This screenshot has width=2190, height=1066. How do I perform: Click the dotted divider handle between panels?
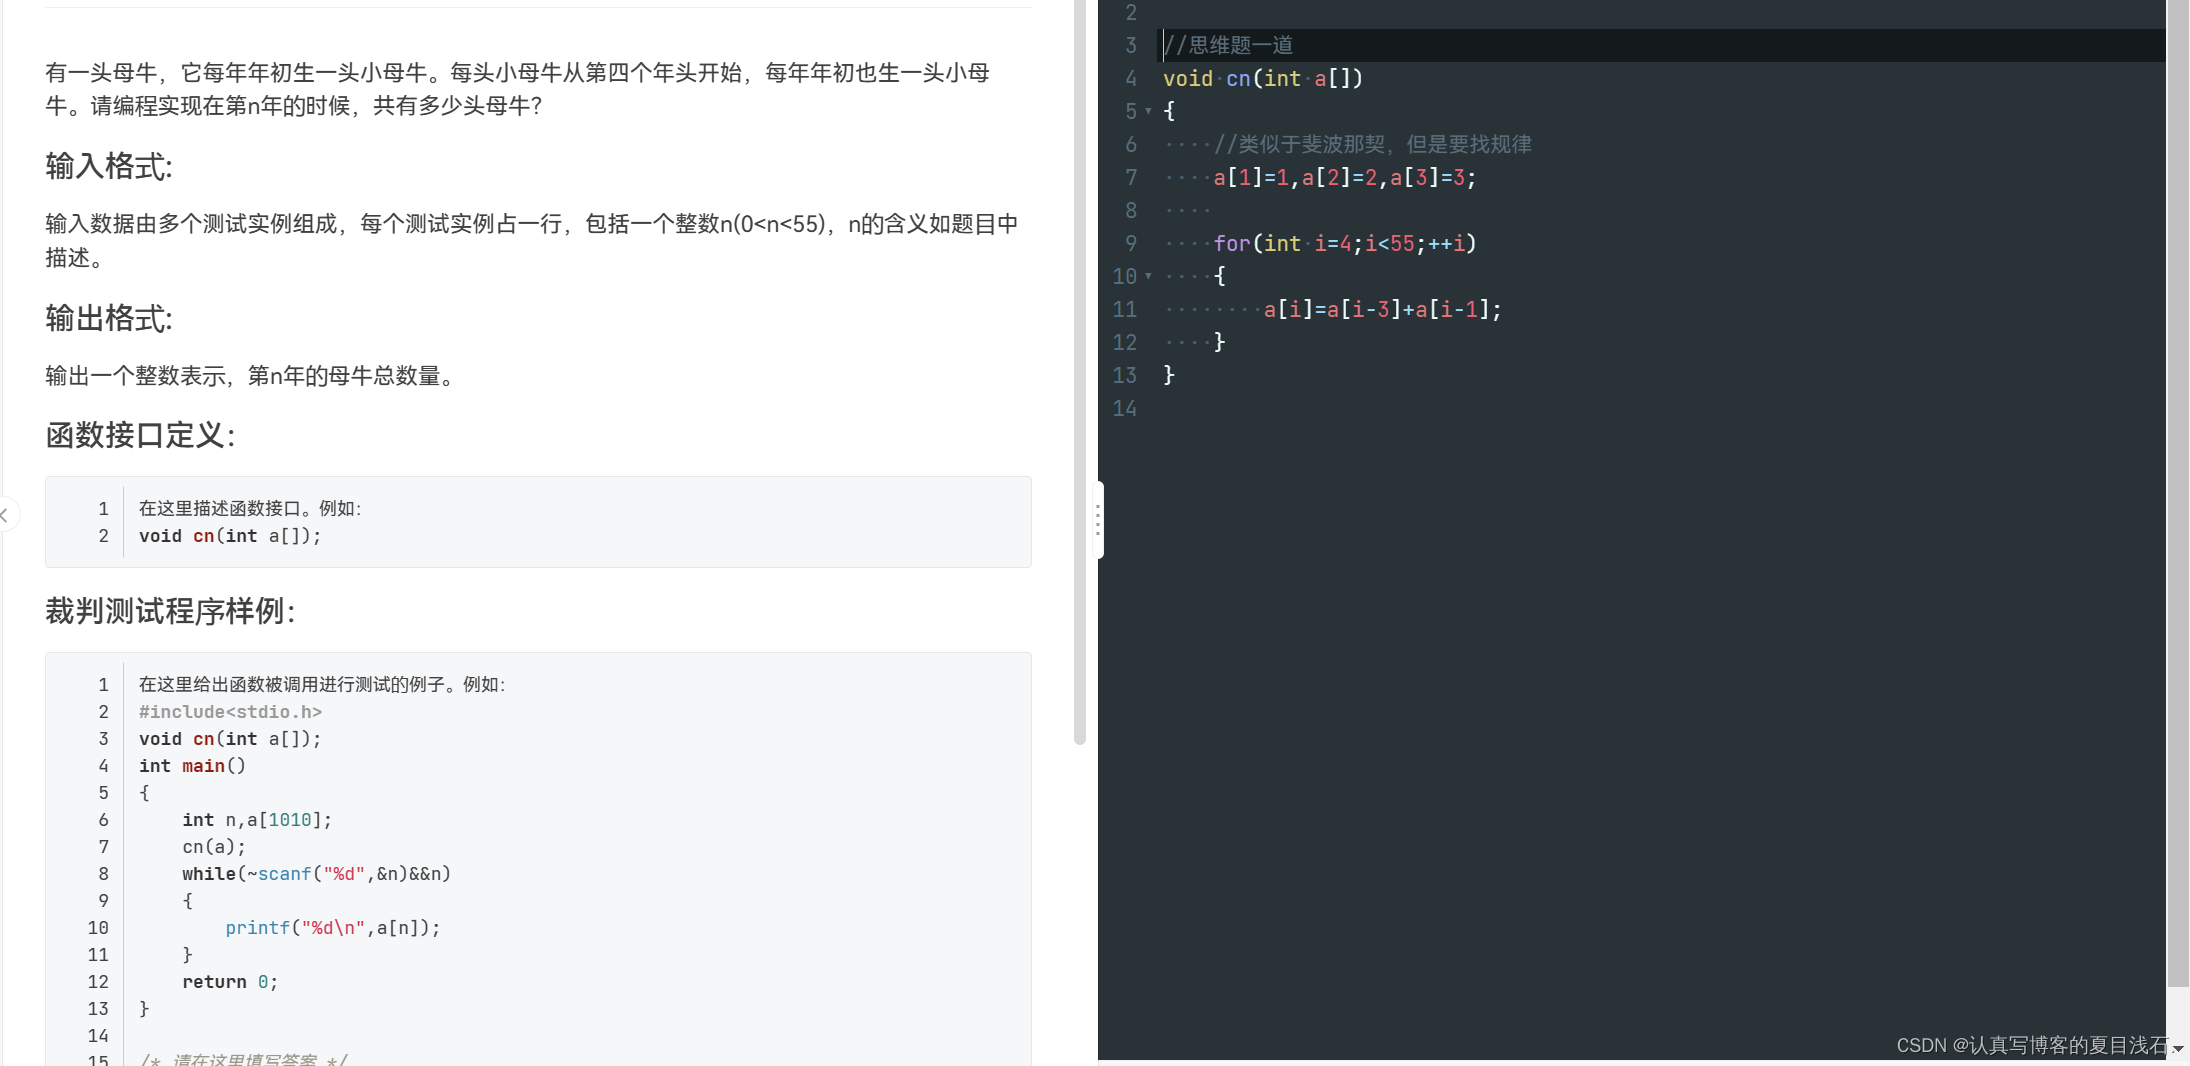1098,521
